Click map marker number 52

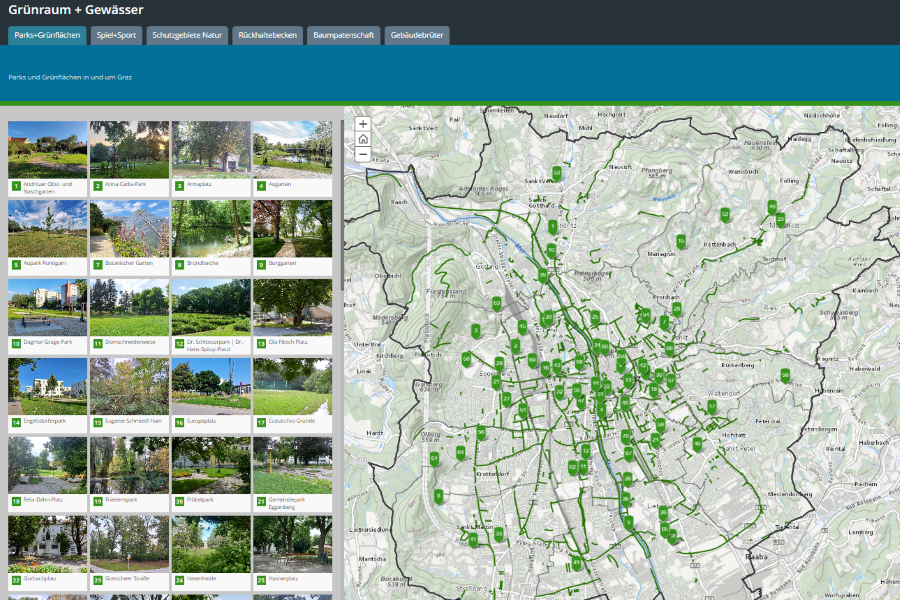(725, 214)
